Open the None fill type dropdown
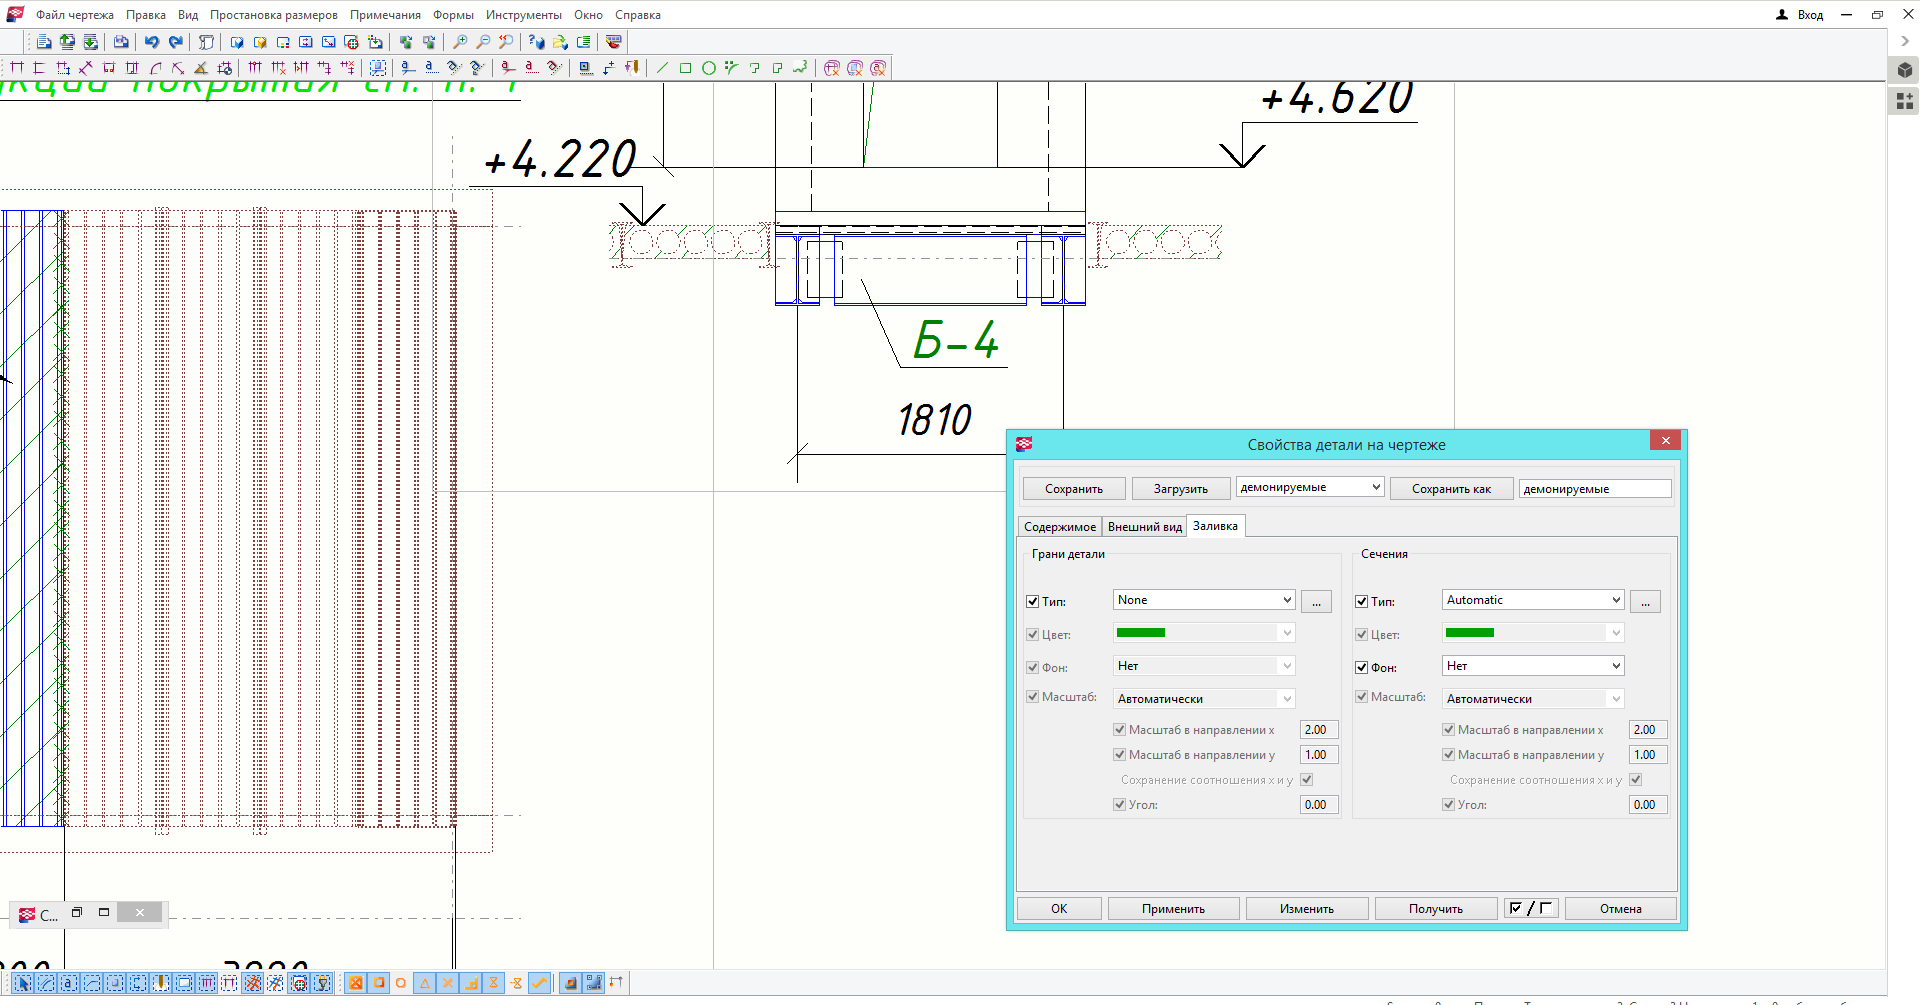1920x1005 pixels. pos(1204,600)
